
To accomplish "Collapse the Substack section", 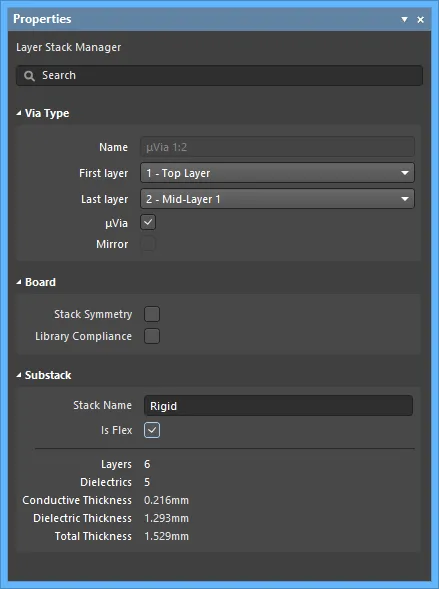I will [x=19, y=375].
